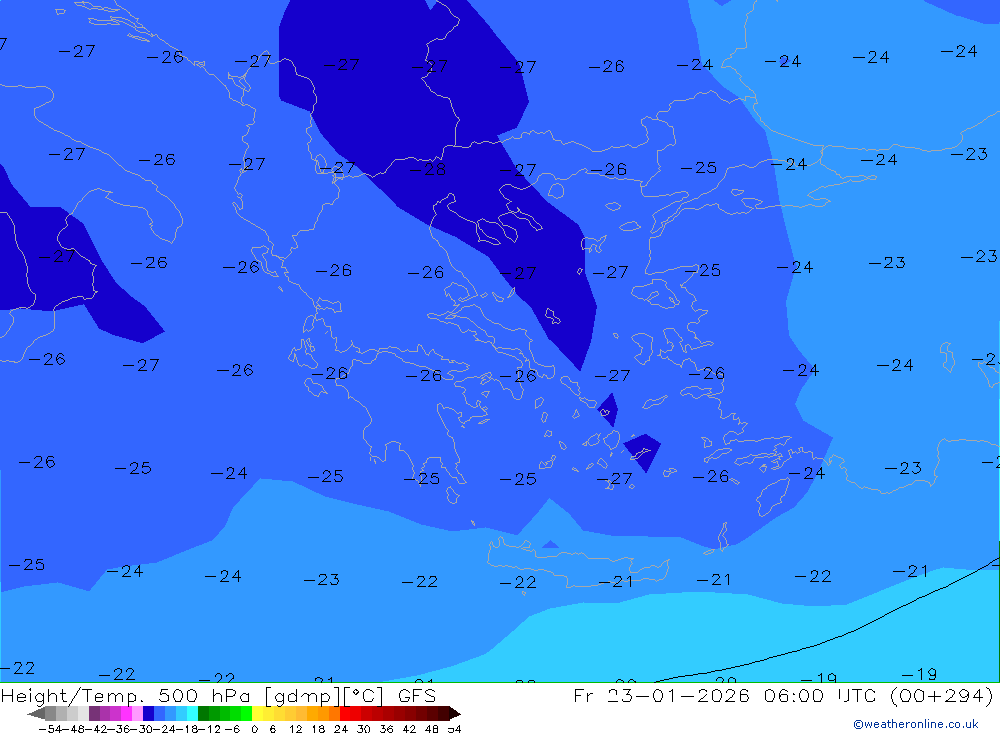Screen dimensions: 1000x733
Task: Click the '36' legend scale label
Action: click(x=386, y=729)
